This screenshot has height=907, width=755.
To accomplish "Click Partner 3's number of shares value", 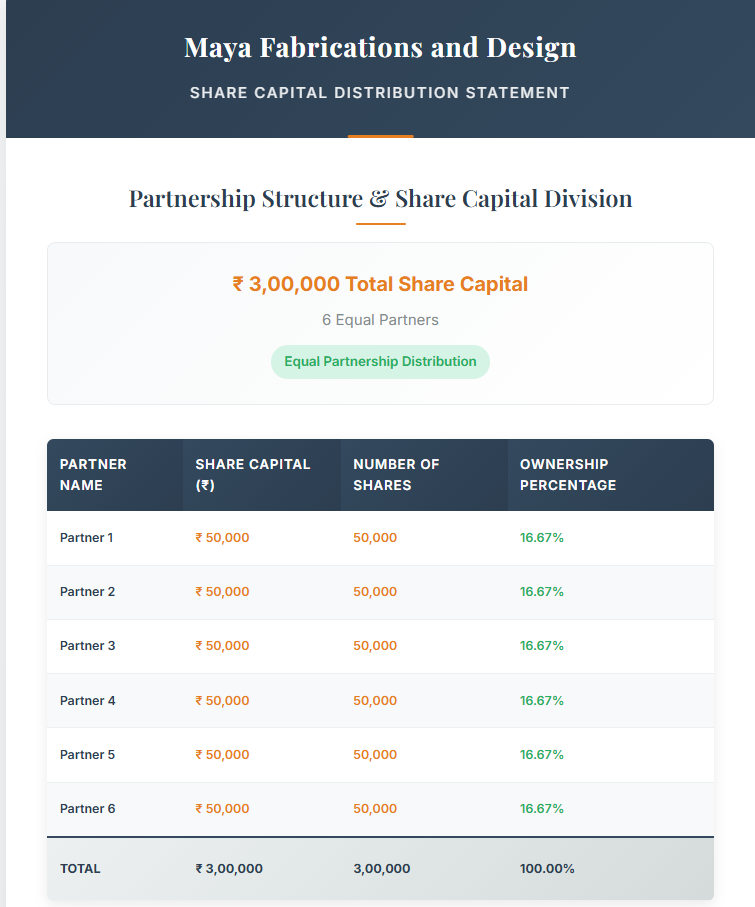I will pyautogui.click(x=375, y=646).
